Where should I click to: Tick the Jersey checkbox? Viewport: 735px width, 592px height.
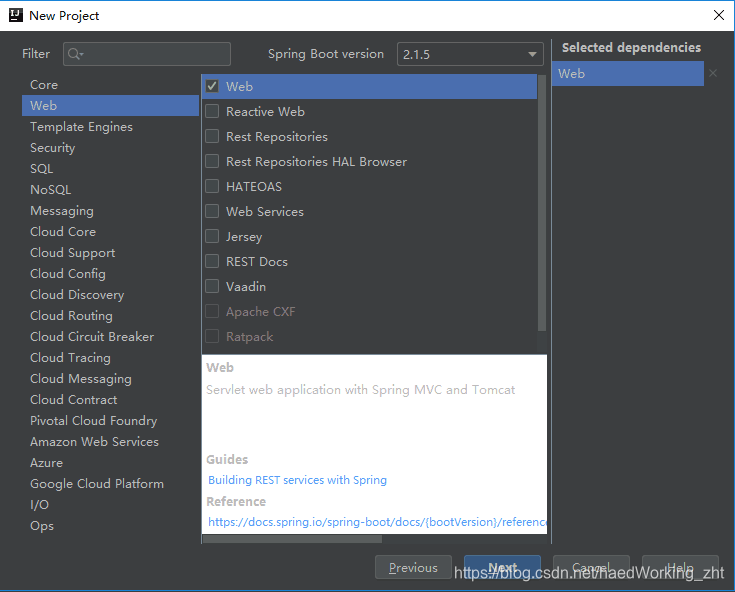pos(212,236)
